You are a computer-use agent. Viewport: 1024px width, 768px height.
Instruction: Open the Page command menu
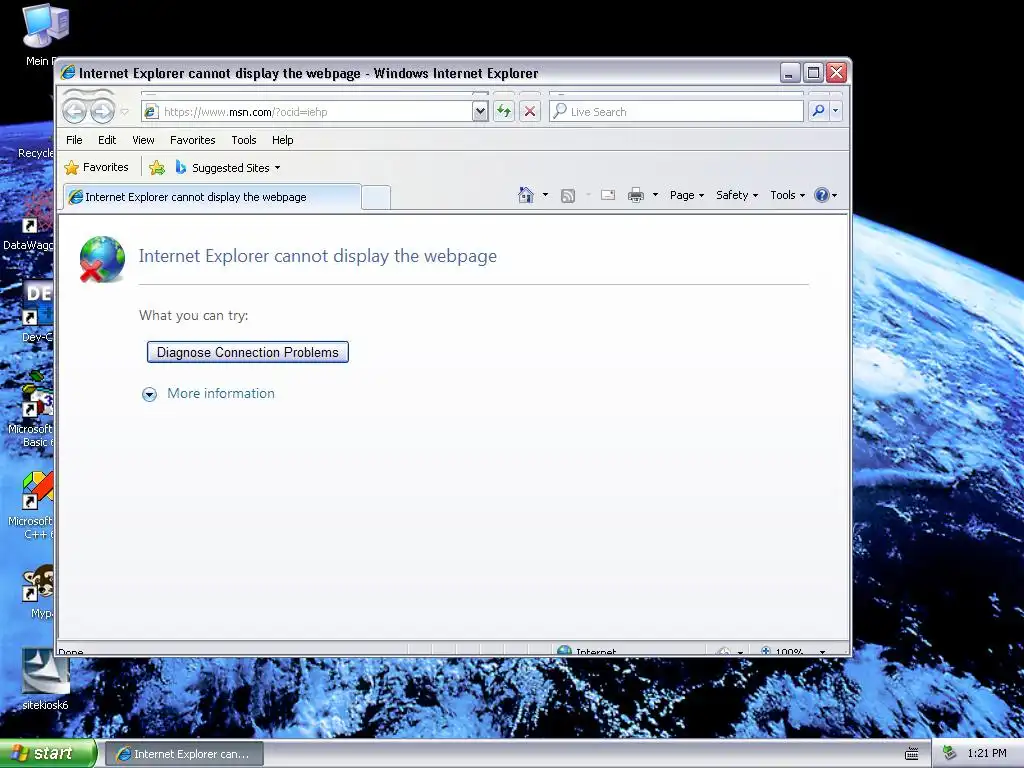click(x=686, y=195)
